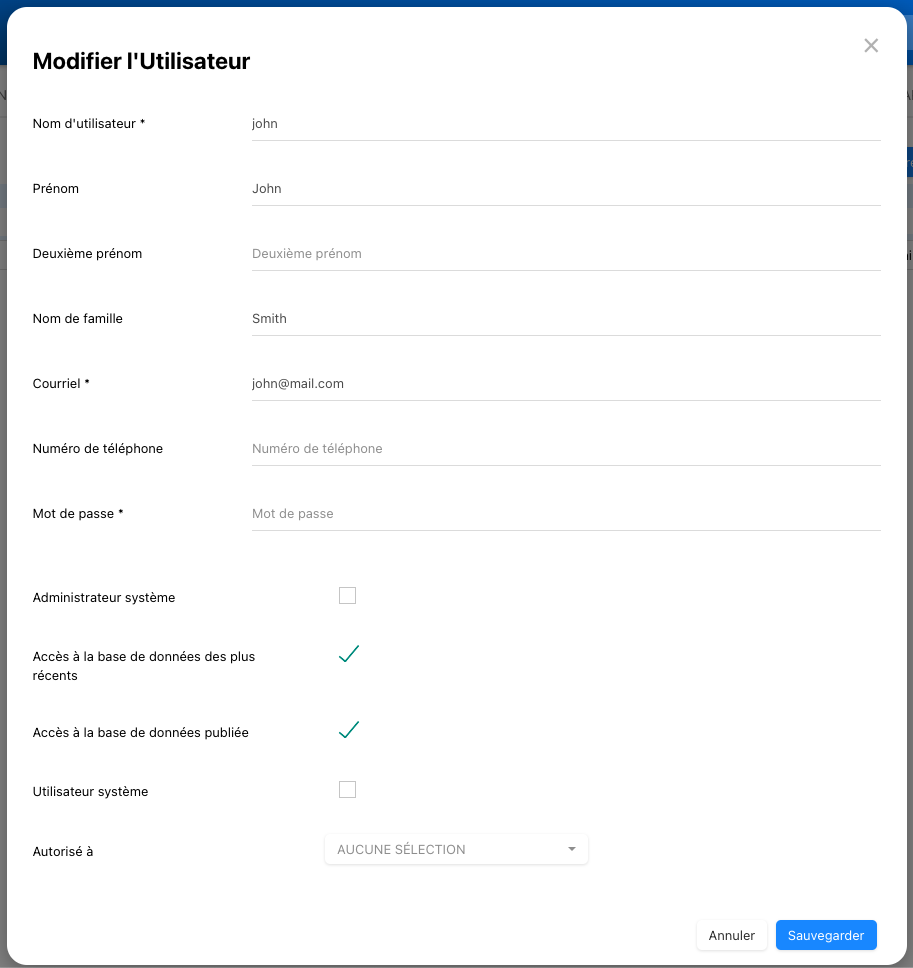913x968 pixels.
Task: Click the Administrateur système label
Action: [x=104, y=598]
